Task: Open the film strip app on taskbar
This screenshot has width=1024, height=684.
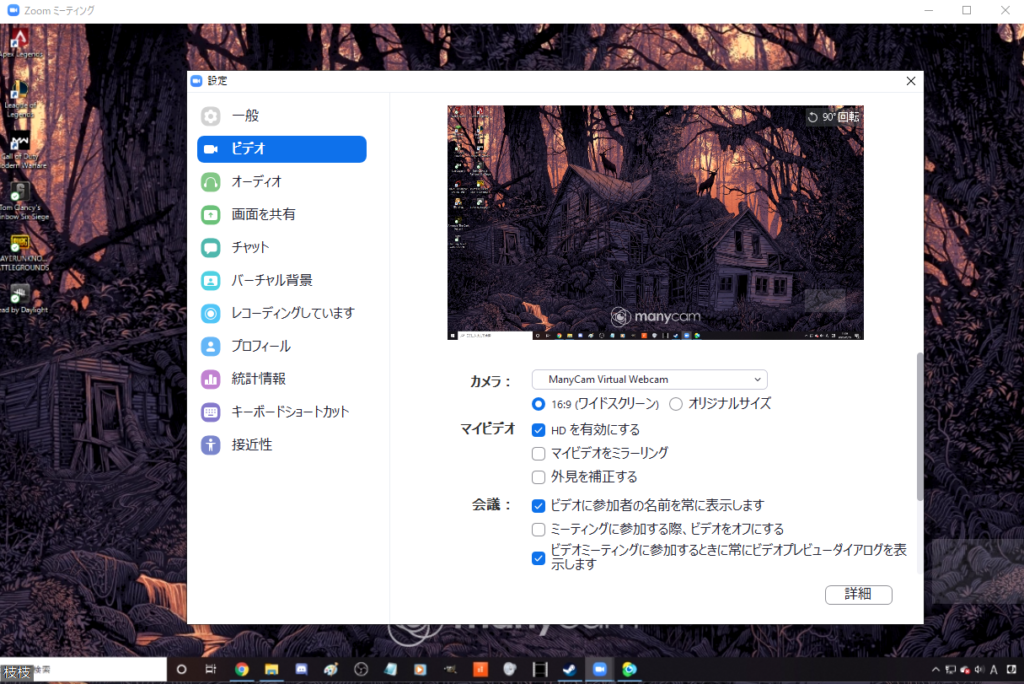Action: click(540, 670)
